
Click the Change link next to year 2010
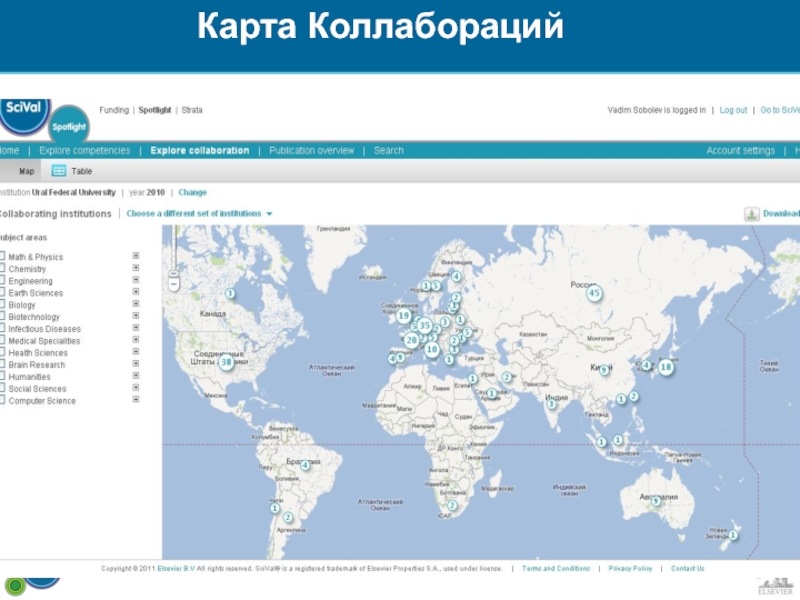(192, 192)
